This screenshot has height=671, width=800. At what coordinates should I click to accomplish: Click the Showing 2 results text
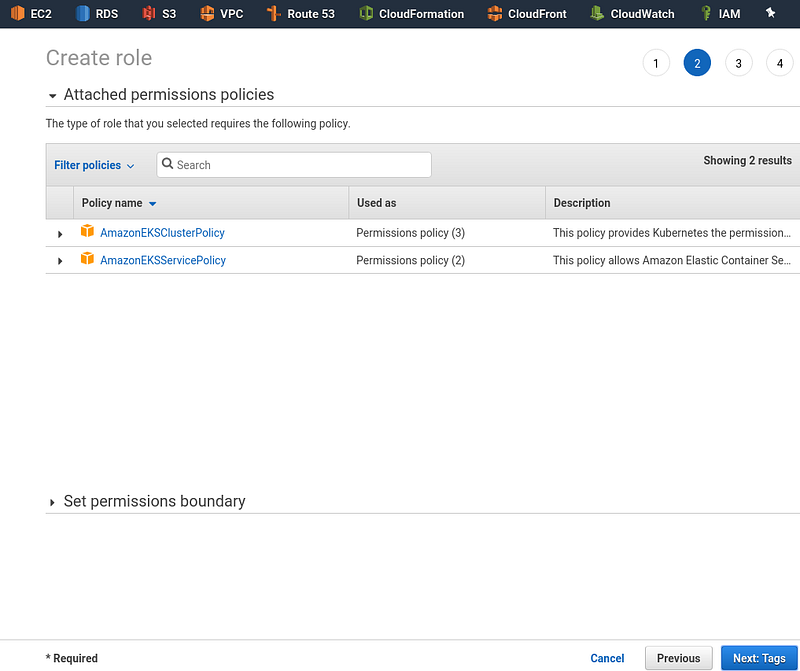(x=747, y=160)
